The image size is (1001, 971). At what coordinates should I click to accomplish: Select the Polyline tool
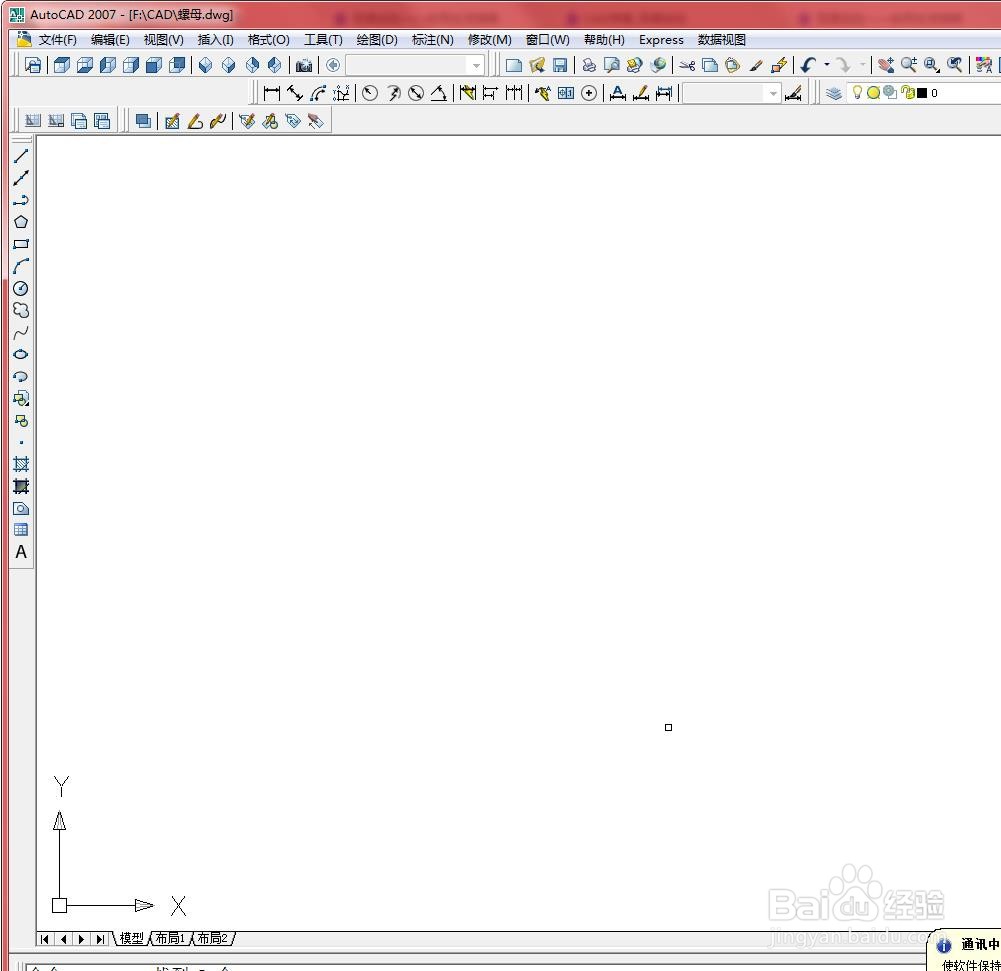coord(20,200)
